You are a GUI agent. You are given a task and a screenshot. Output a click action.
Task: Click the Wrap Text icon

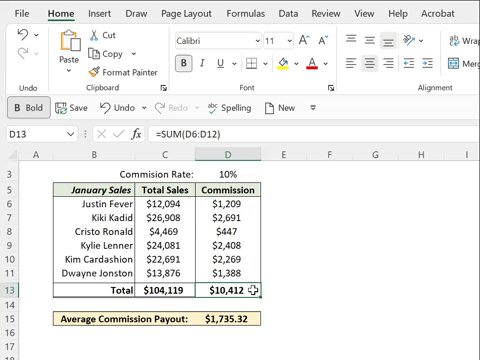(454, 41)
